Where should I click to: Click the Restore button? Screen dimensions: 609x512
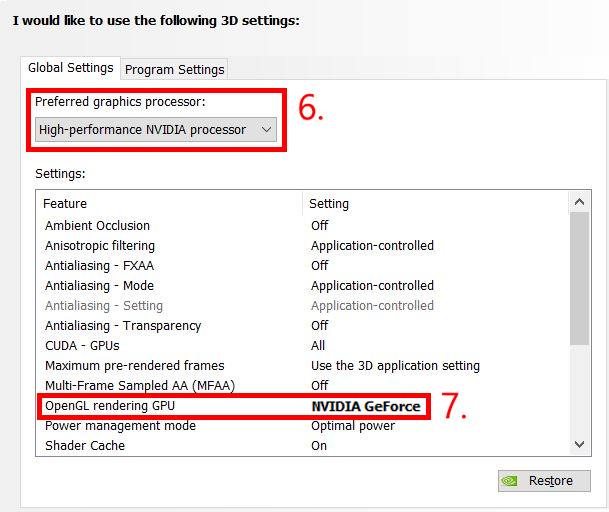point(544,481)
